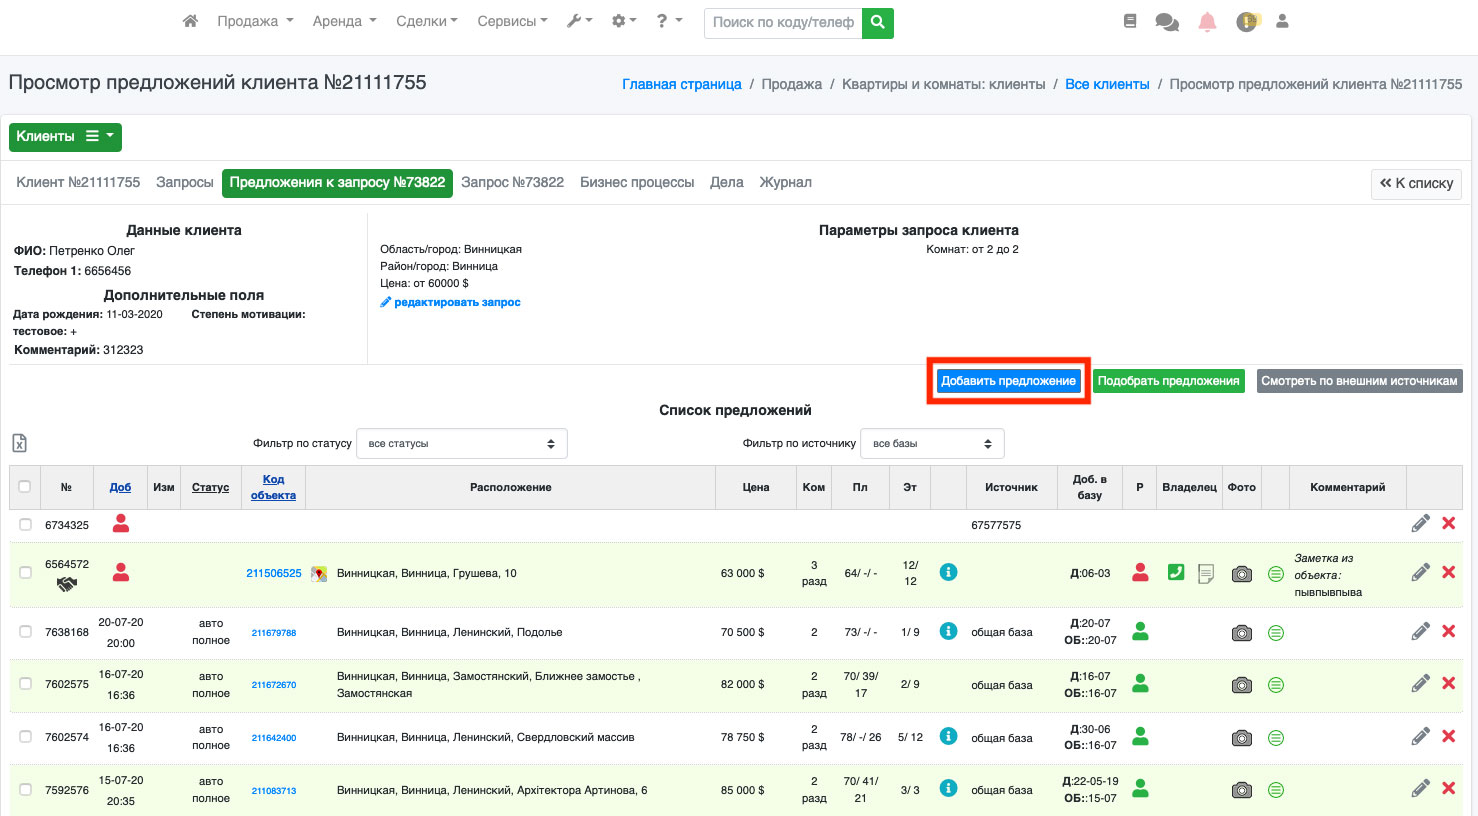Click the map icon next to object 211506525
Screen dimensions: 1478x816
(x=319, y=574)
